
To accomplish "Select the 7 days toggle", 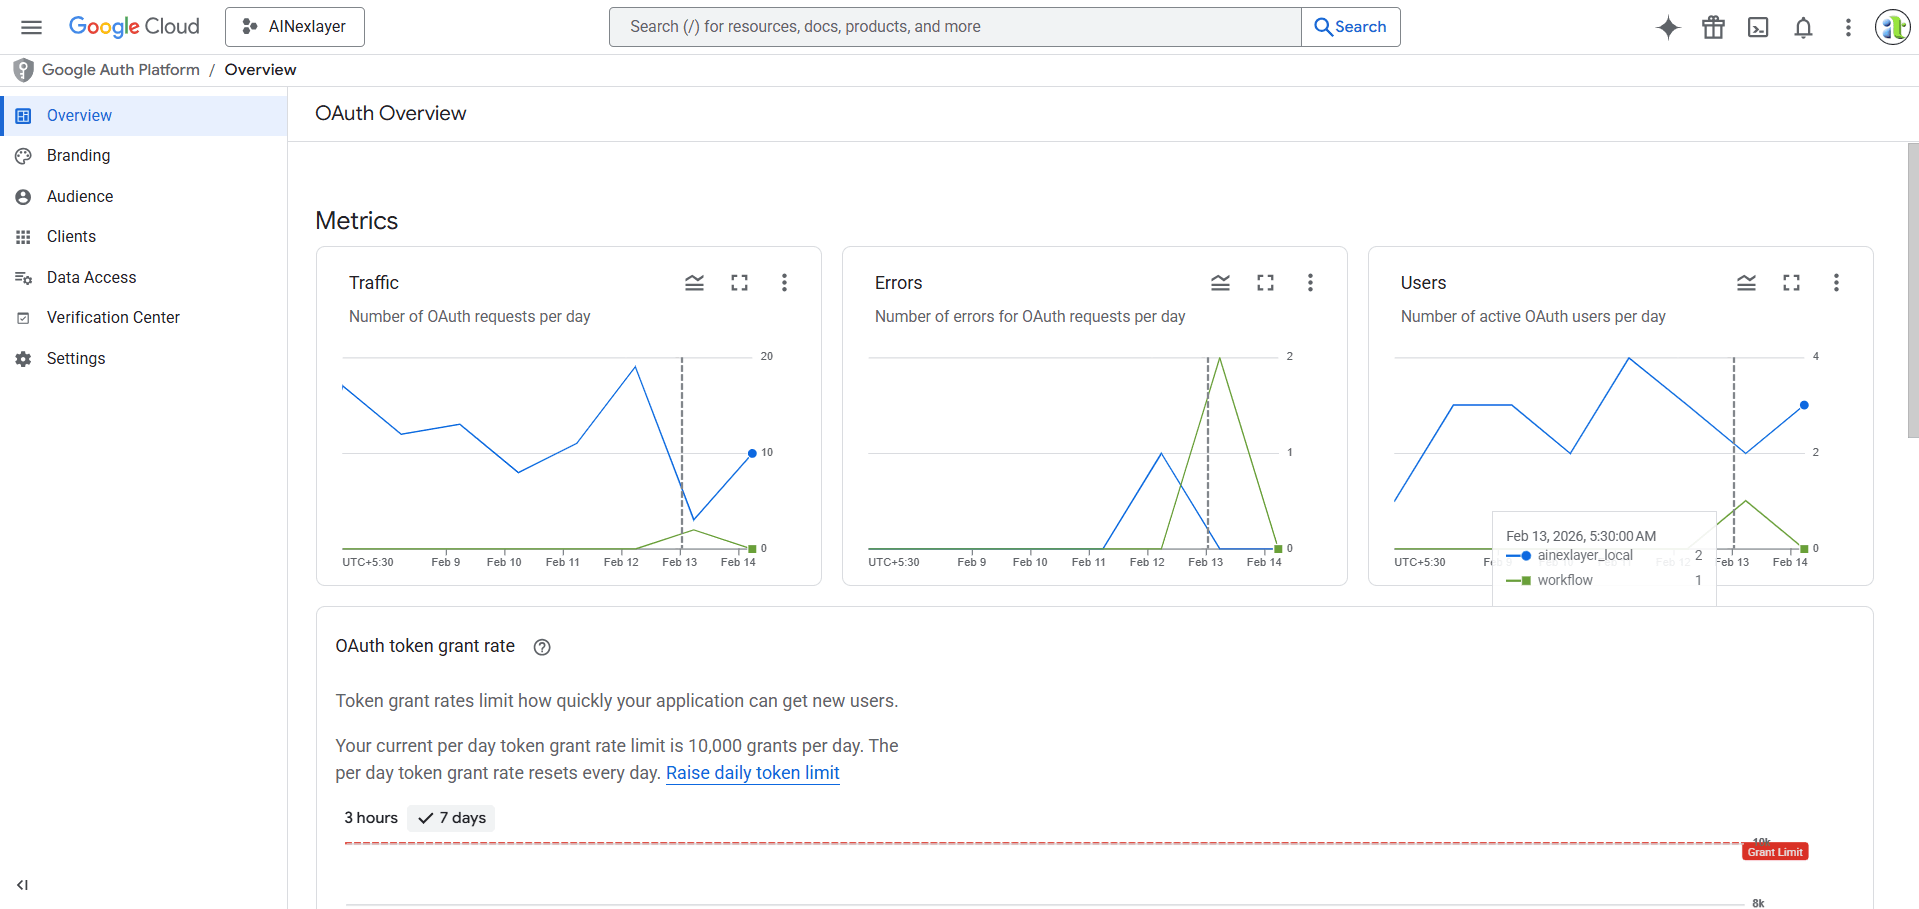I will point(450,817).
